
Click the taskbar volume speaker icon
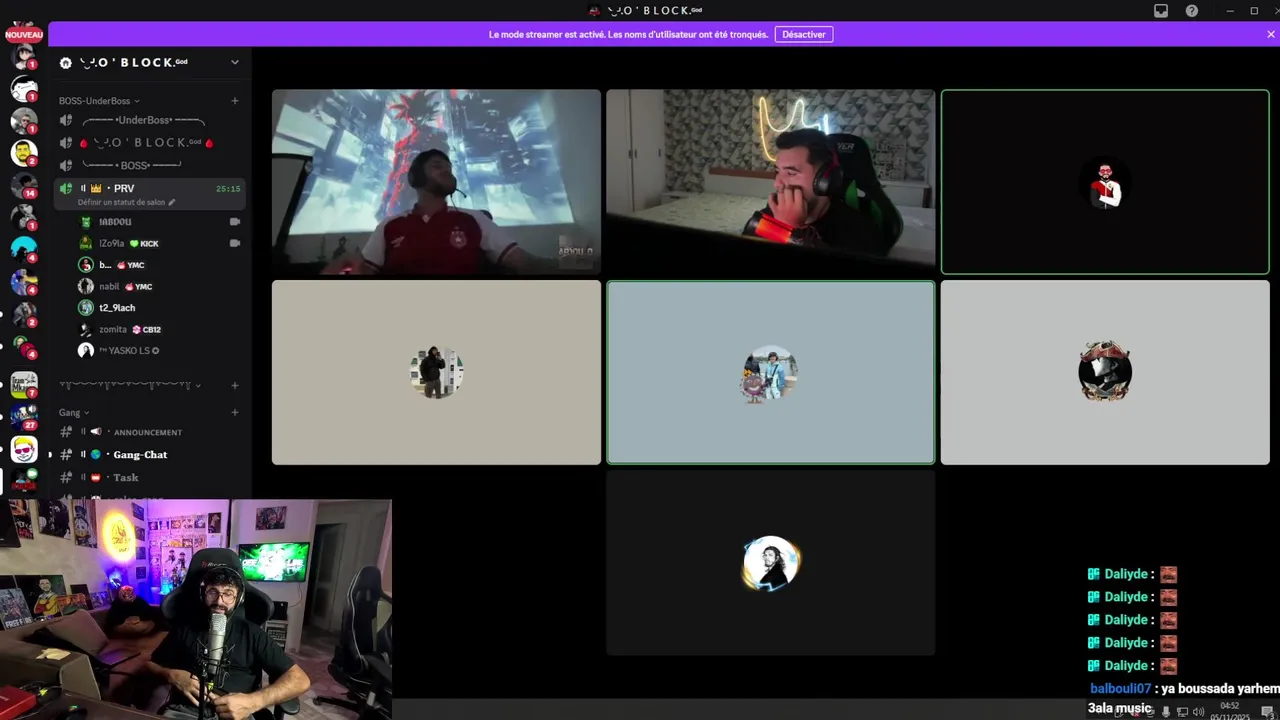1198,712
